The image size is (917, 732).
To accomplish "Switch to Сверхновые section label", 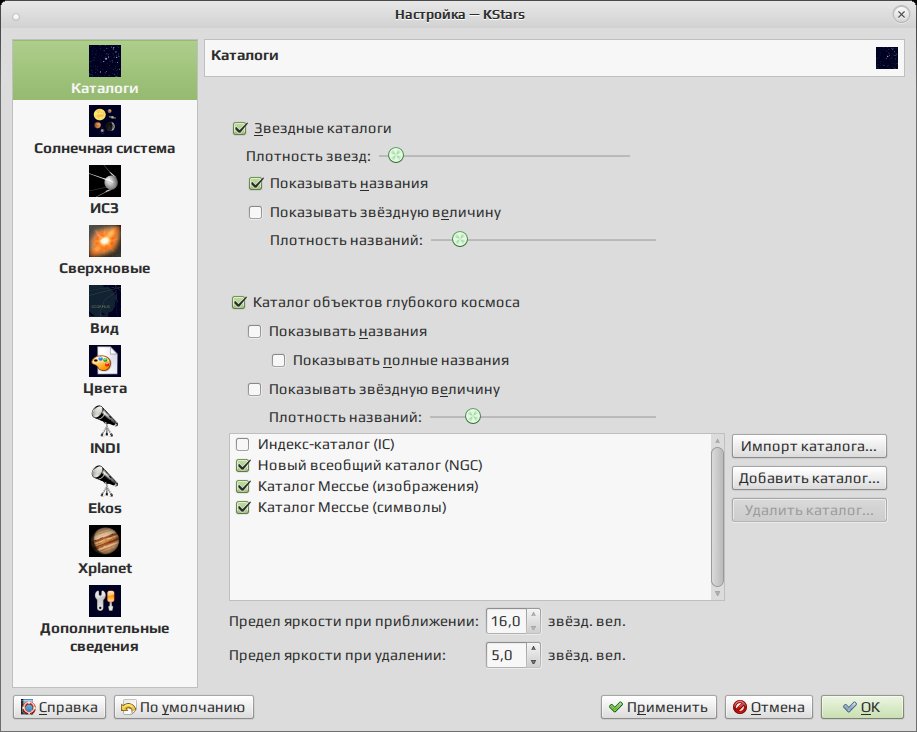I will (105, 268).
